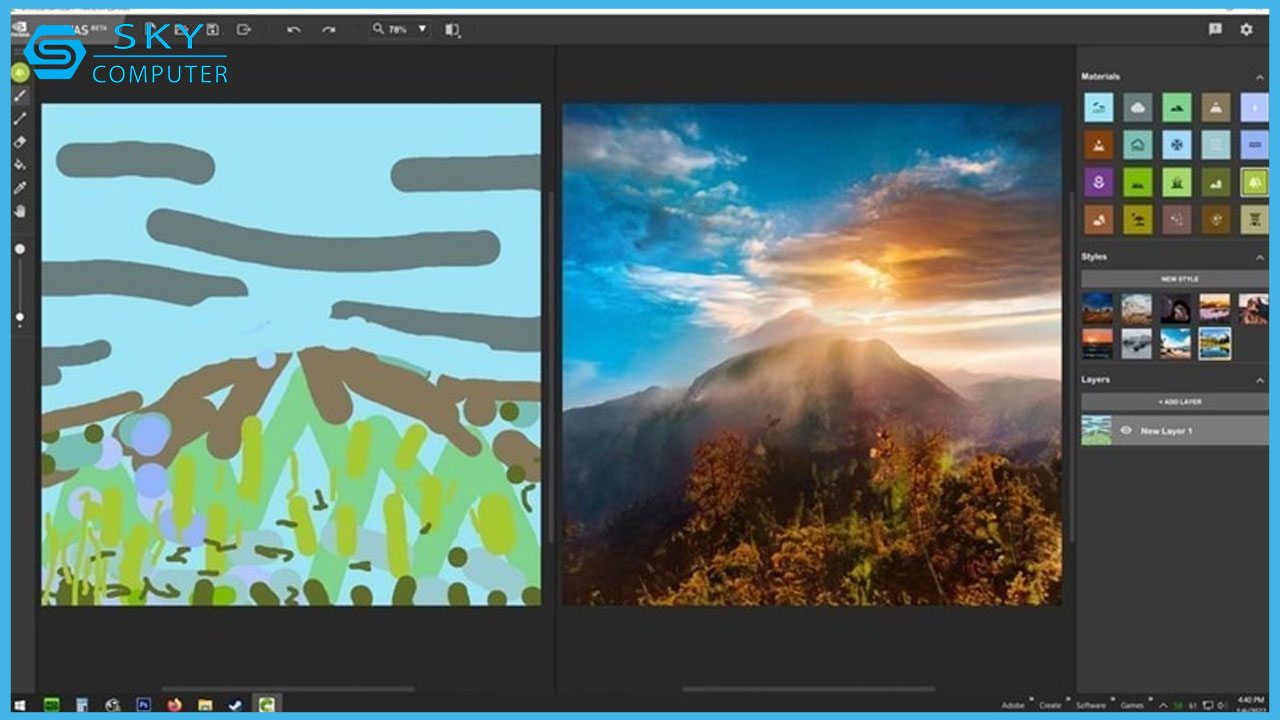This screenshot has height=720, width=1280.
Task: Toggle the split view layout icon
Action: pyautogui.click(x=453, y=30)
